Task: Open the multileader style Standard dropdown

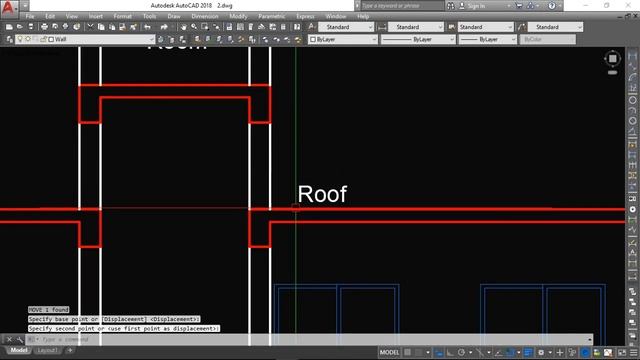Action: pyautogui.click(x=580, y=27)
